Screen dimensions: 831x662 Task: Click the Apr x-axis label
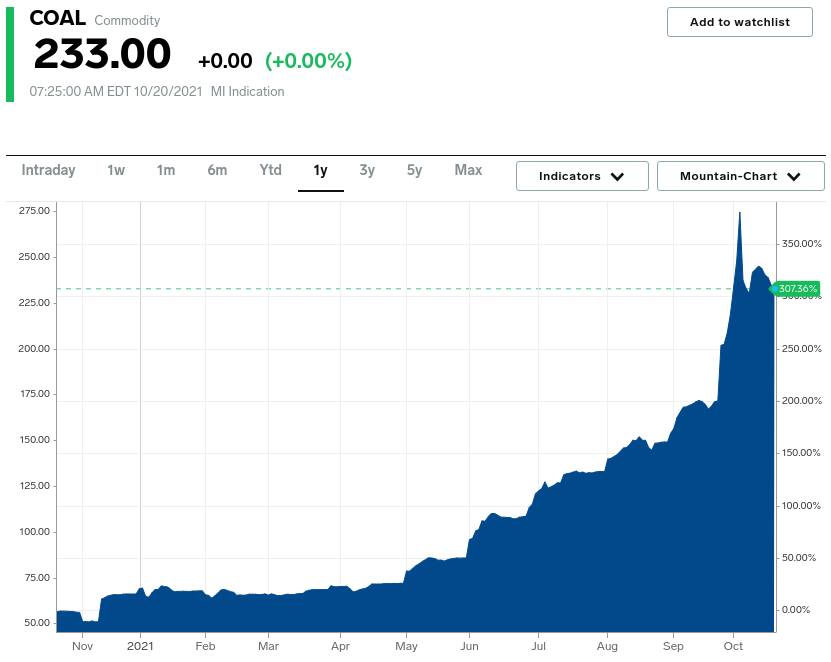coord(340,646)
